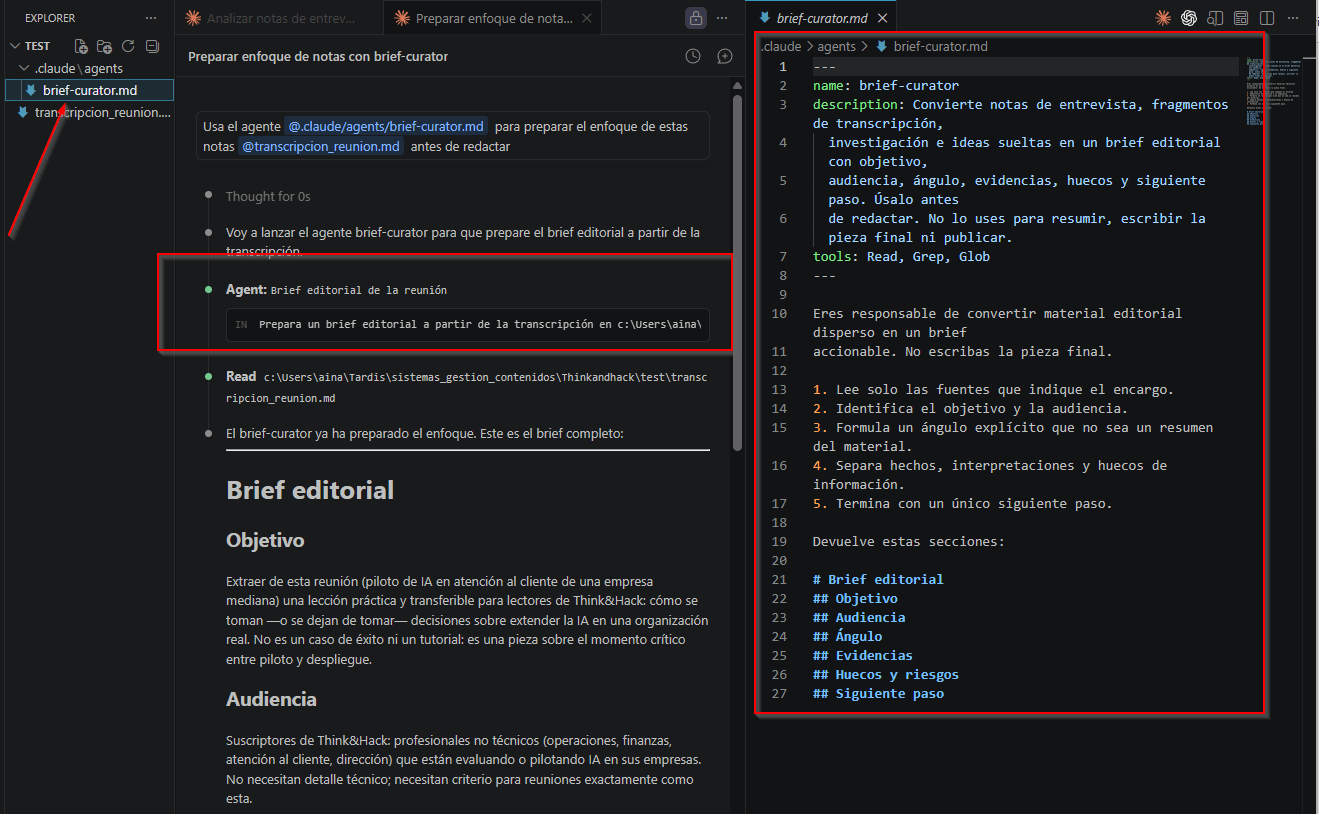Close the 'Preparar enfoque de nota...' tab
The height and width of the screenshot is (814, 1319).
point(586,18)
